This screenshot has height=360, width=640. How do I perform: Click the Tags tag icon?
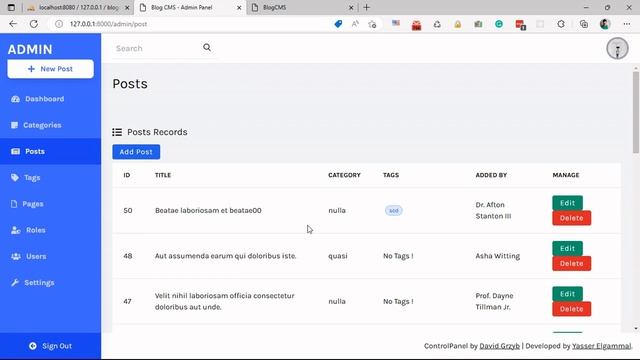pyautogui.click(x=15, y=178)
